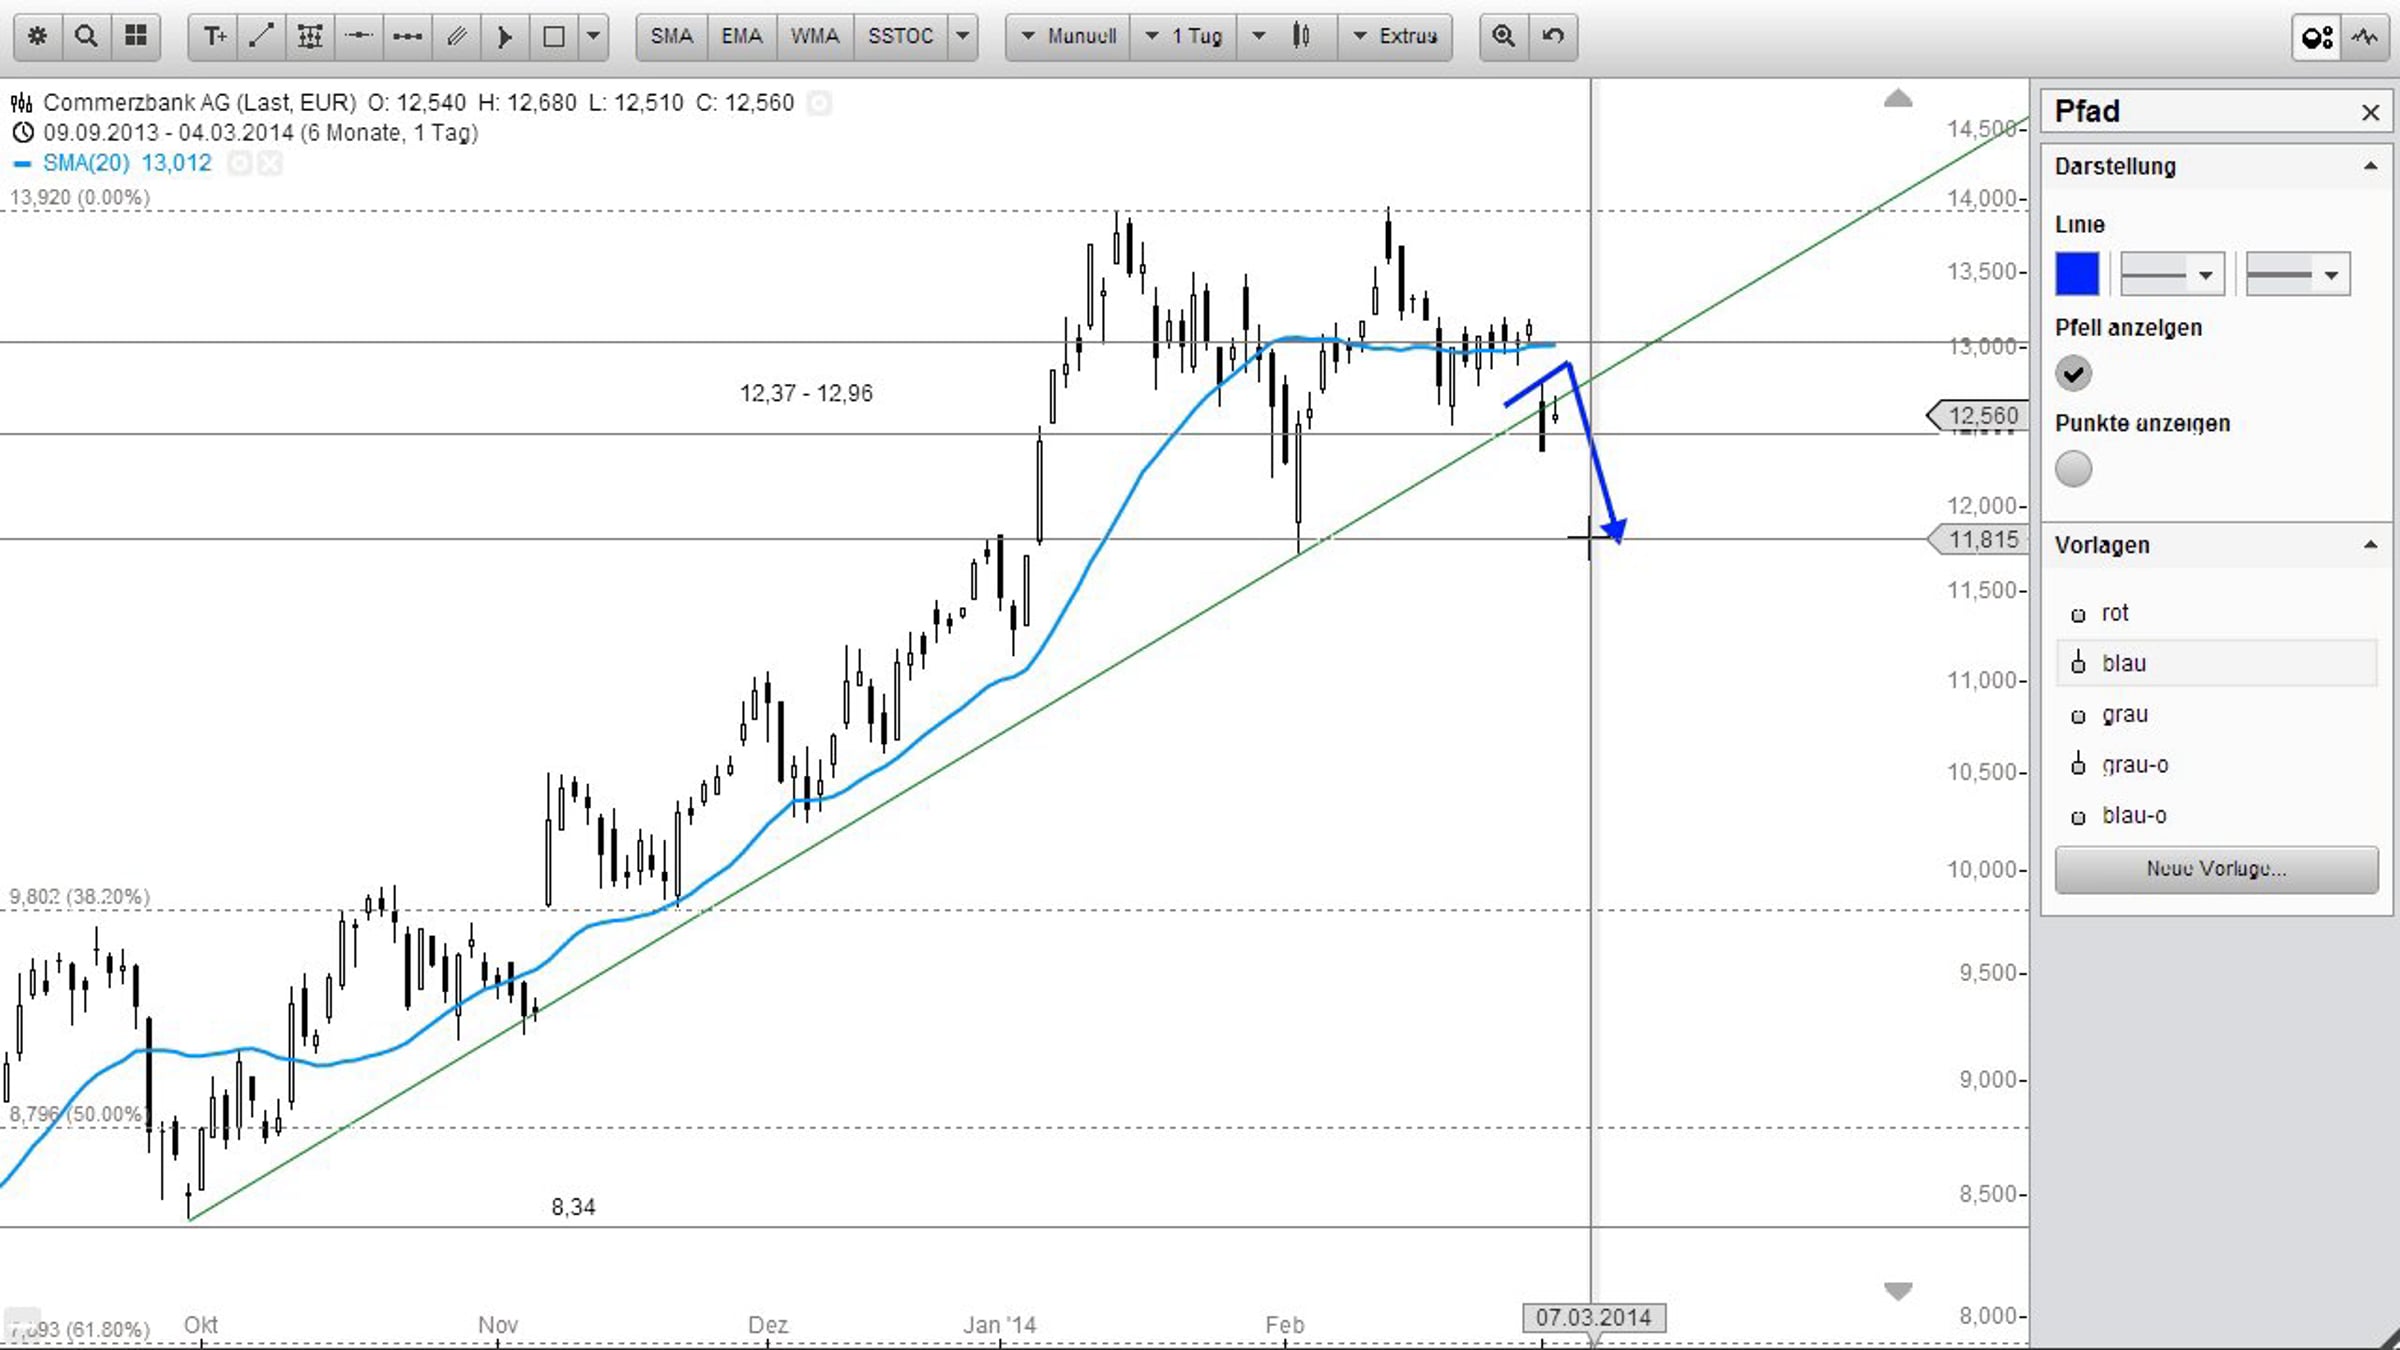The width and height of the screenshot is (2400, 1350).
Task: Open the 1 Tag interval dropdown
Action: coord(1185,36)
